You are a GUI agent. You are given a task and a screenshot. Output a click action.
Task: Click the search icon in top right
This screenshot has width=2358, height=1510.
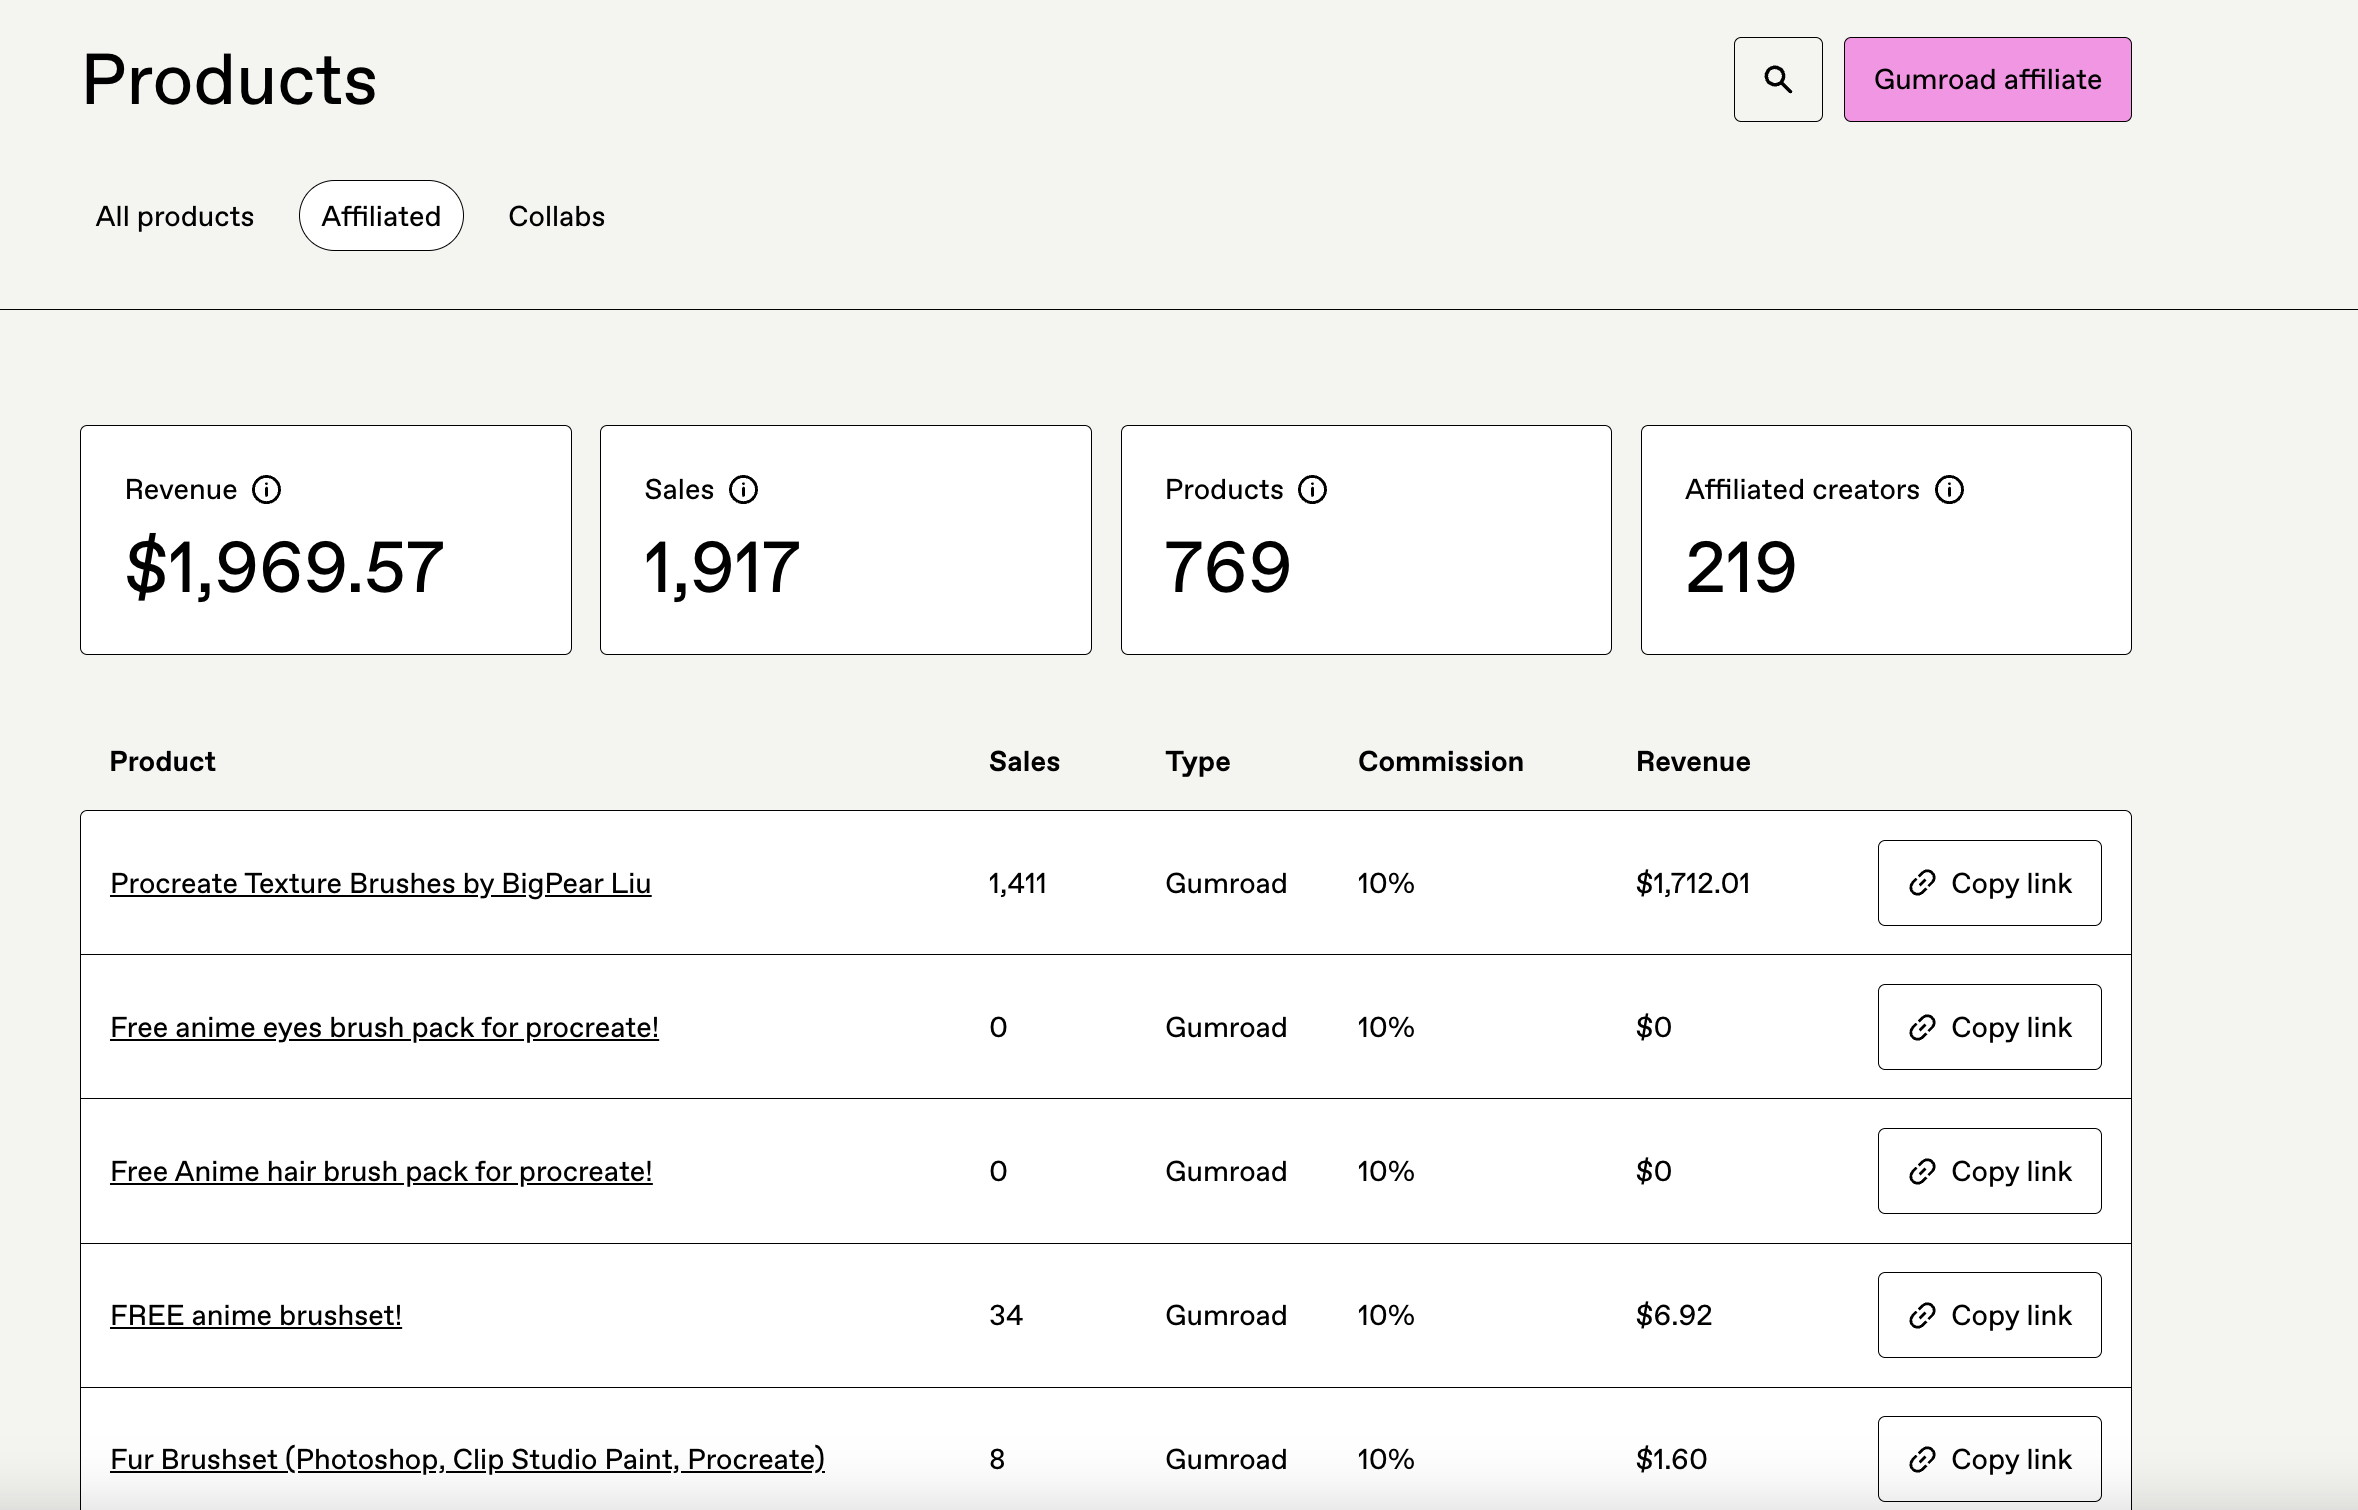point(1779,79)
